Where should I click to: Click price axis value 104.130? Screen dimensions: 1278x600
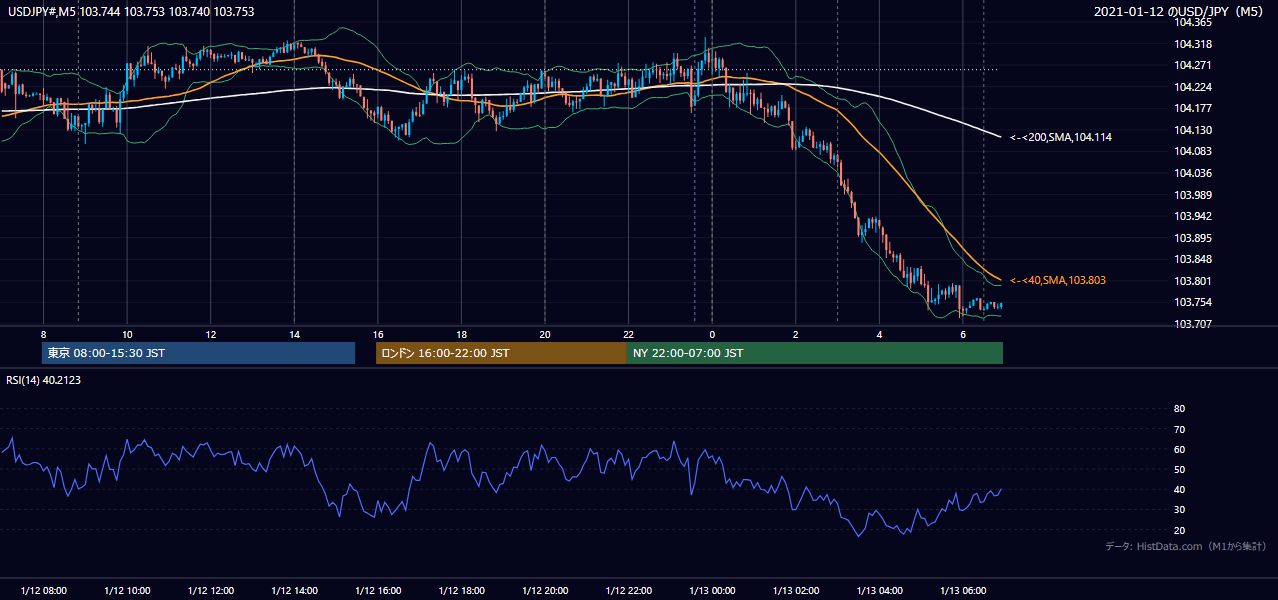(1193, 130)
